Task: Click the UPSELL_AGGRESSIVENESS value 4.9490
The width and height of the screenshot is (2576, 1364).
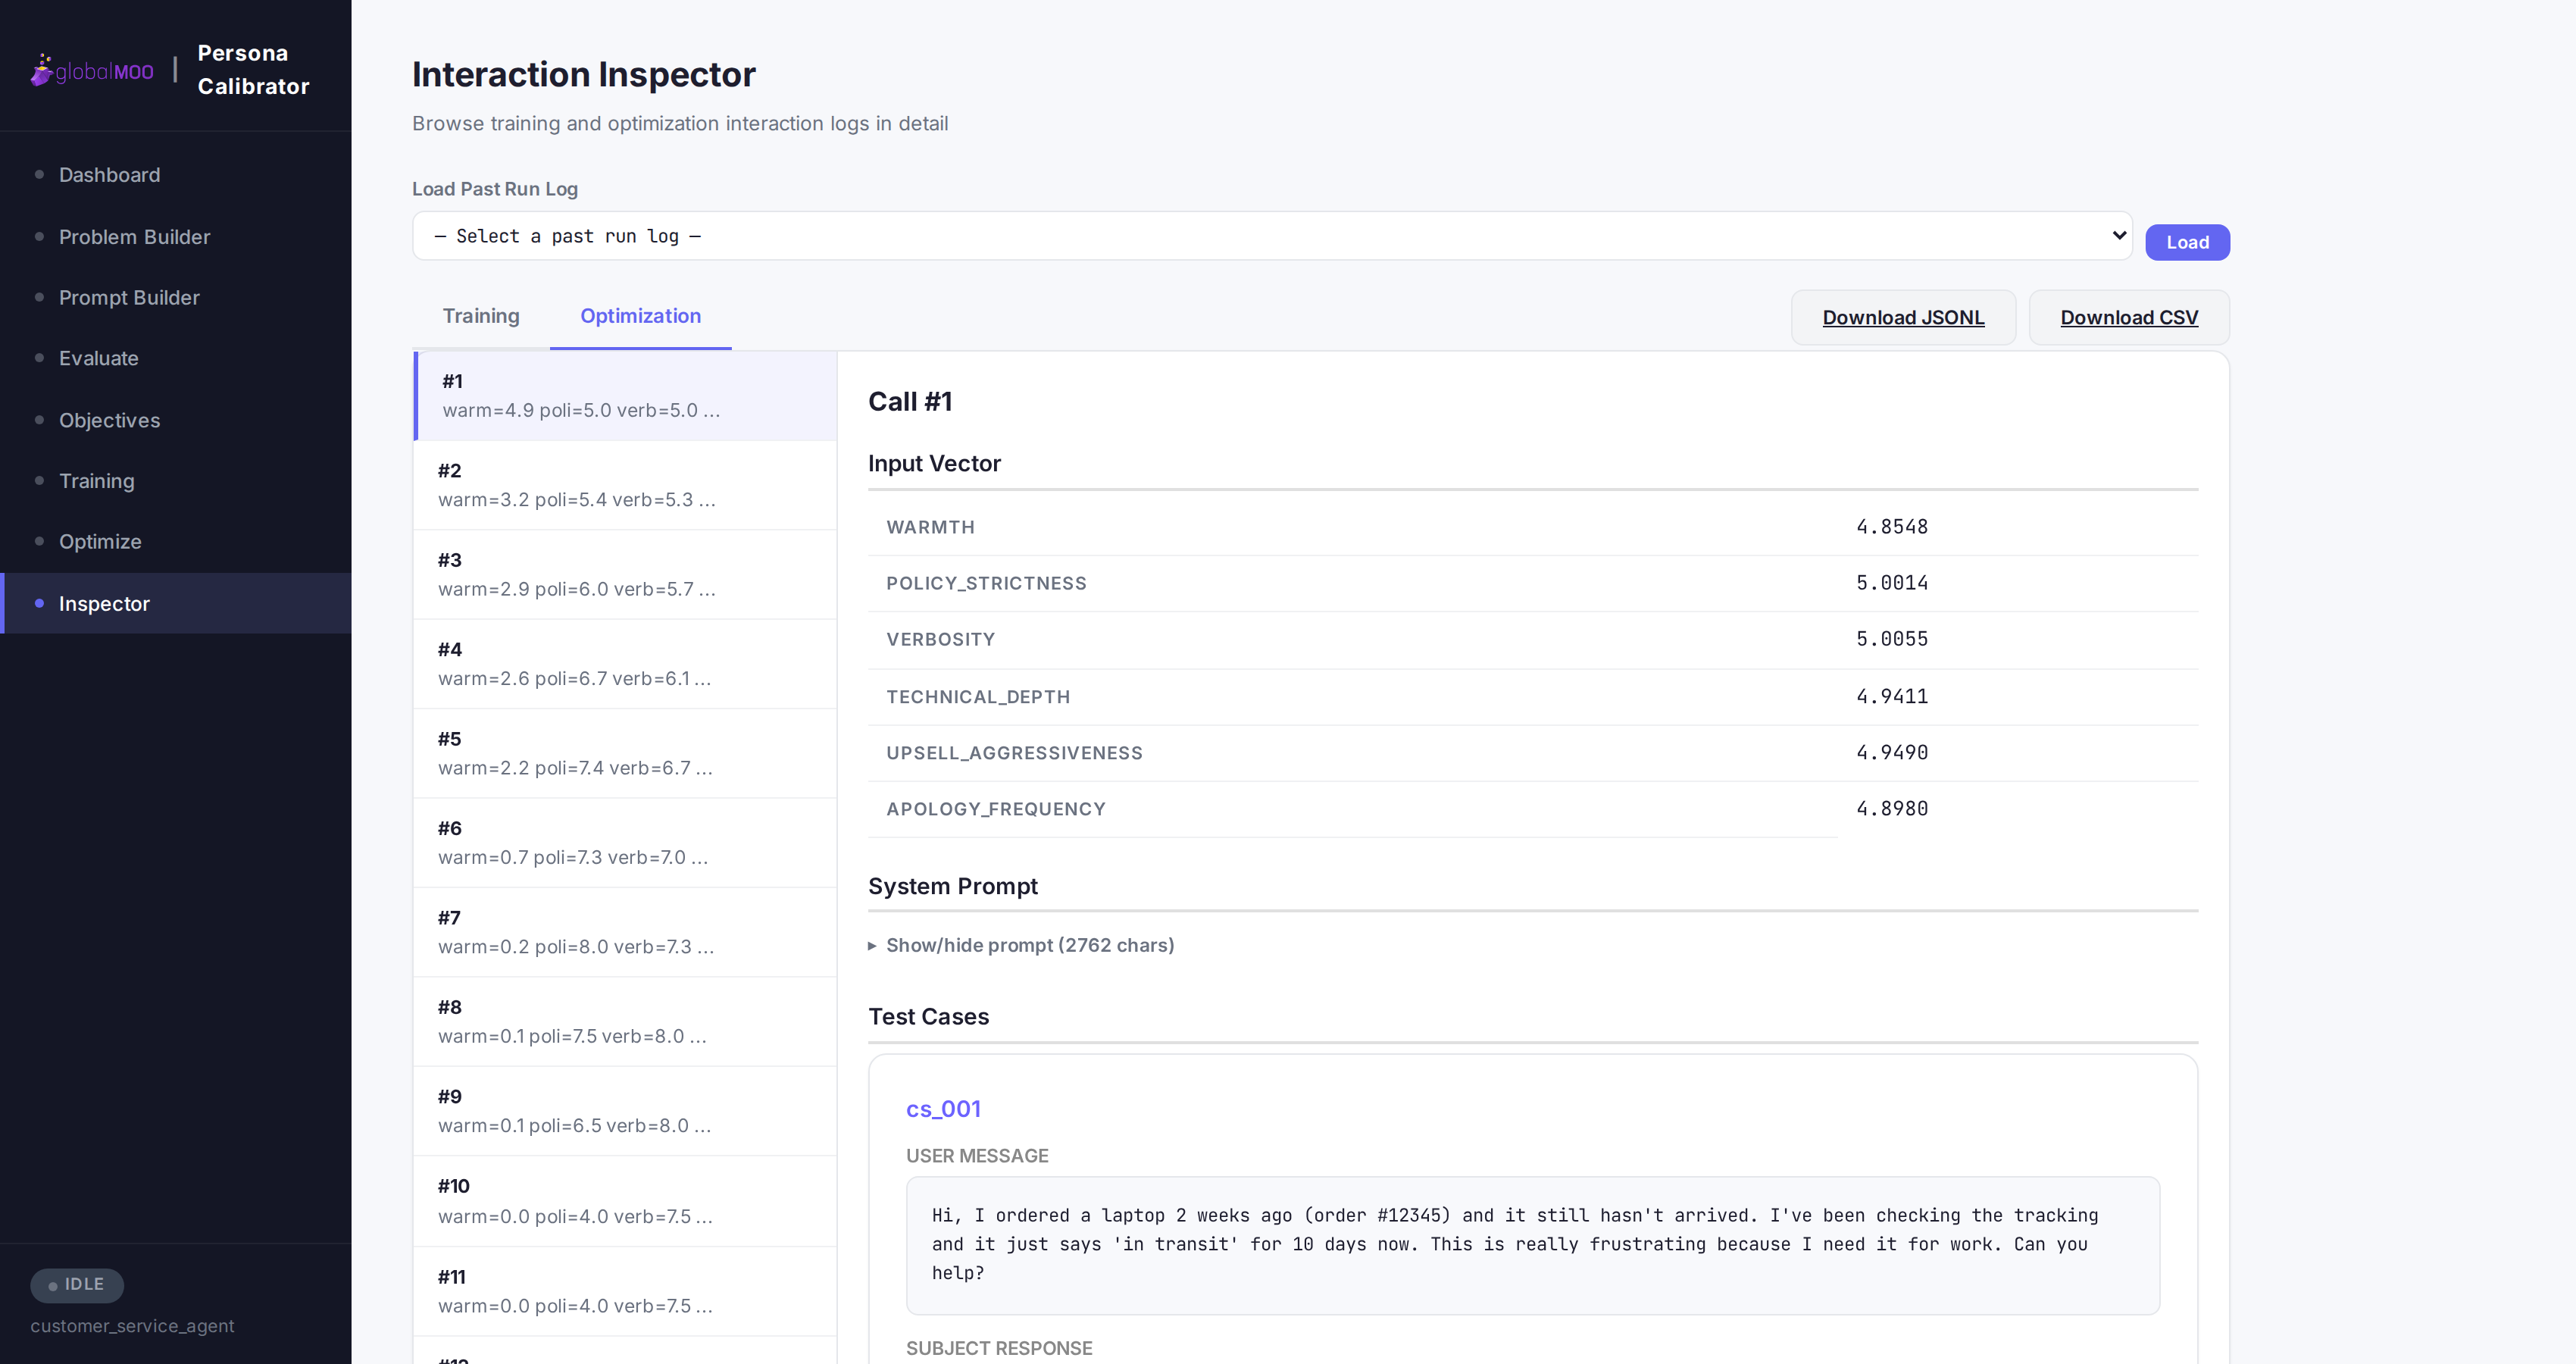Action: pyautogui.click(x=1892, y=752)
